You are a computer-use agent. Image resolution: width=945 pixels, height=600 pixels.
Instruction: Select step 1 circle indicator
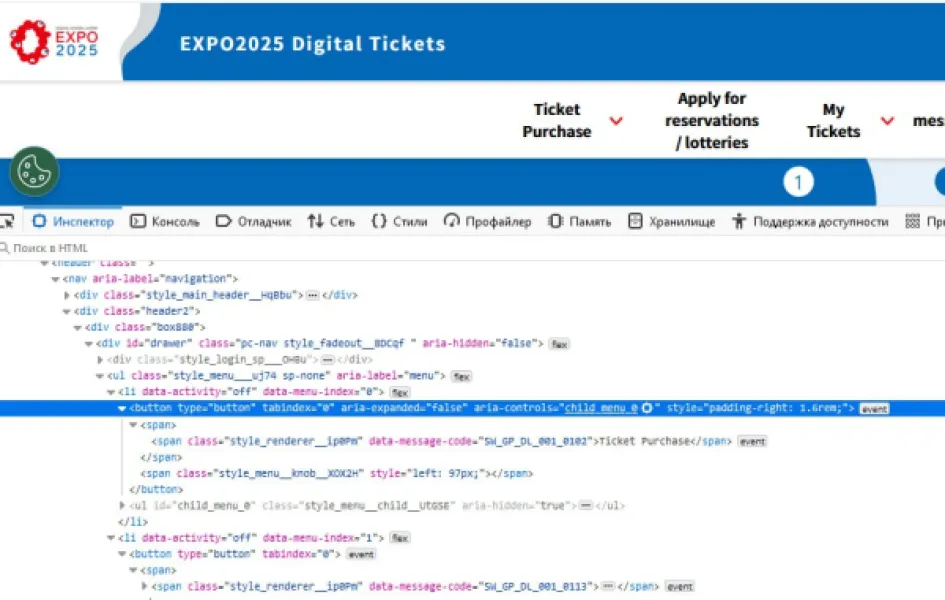[x=798, y=182]
